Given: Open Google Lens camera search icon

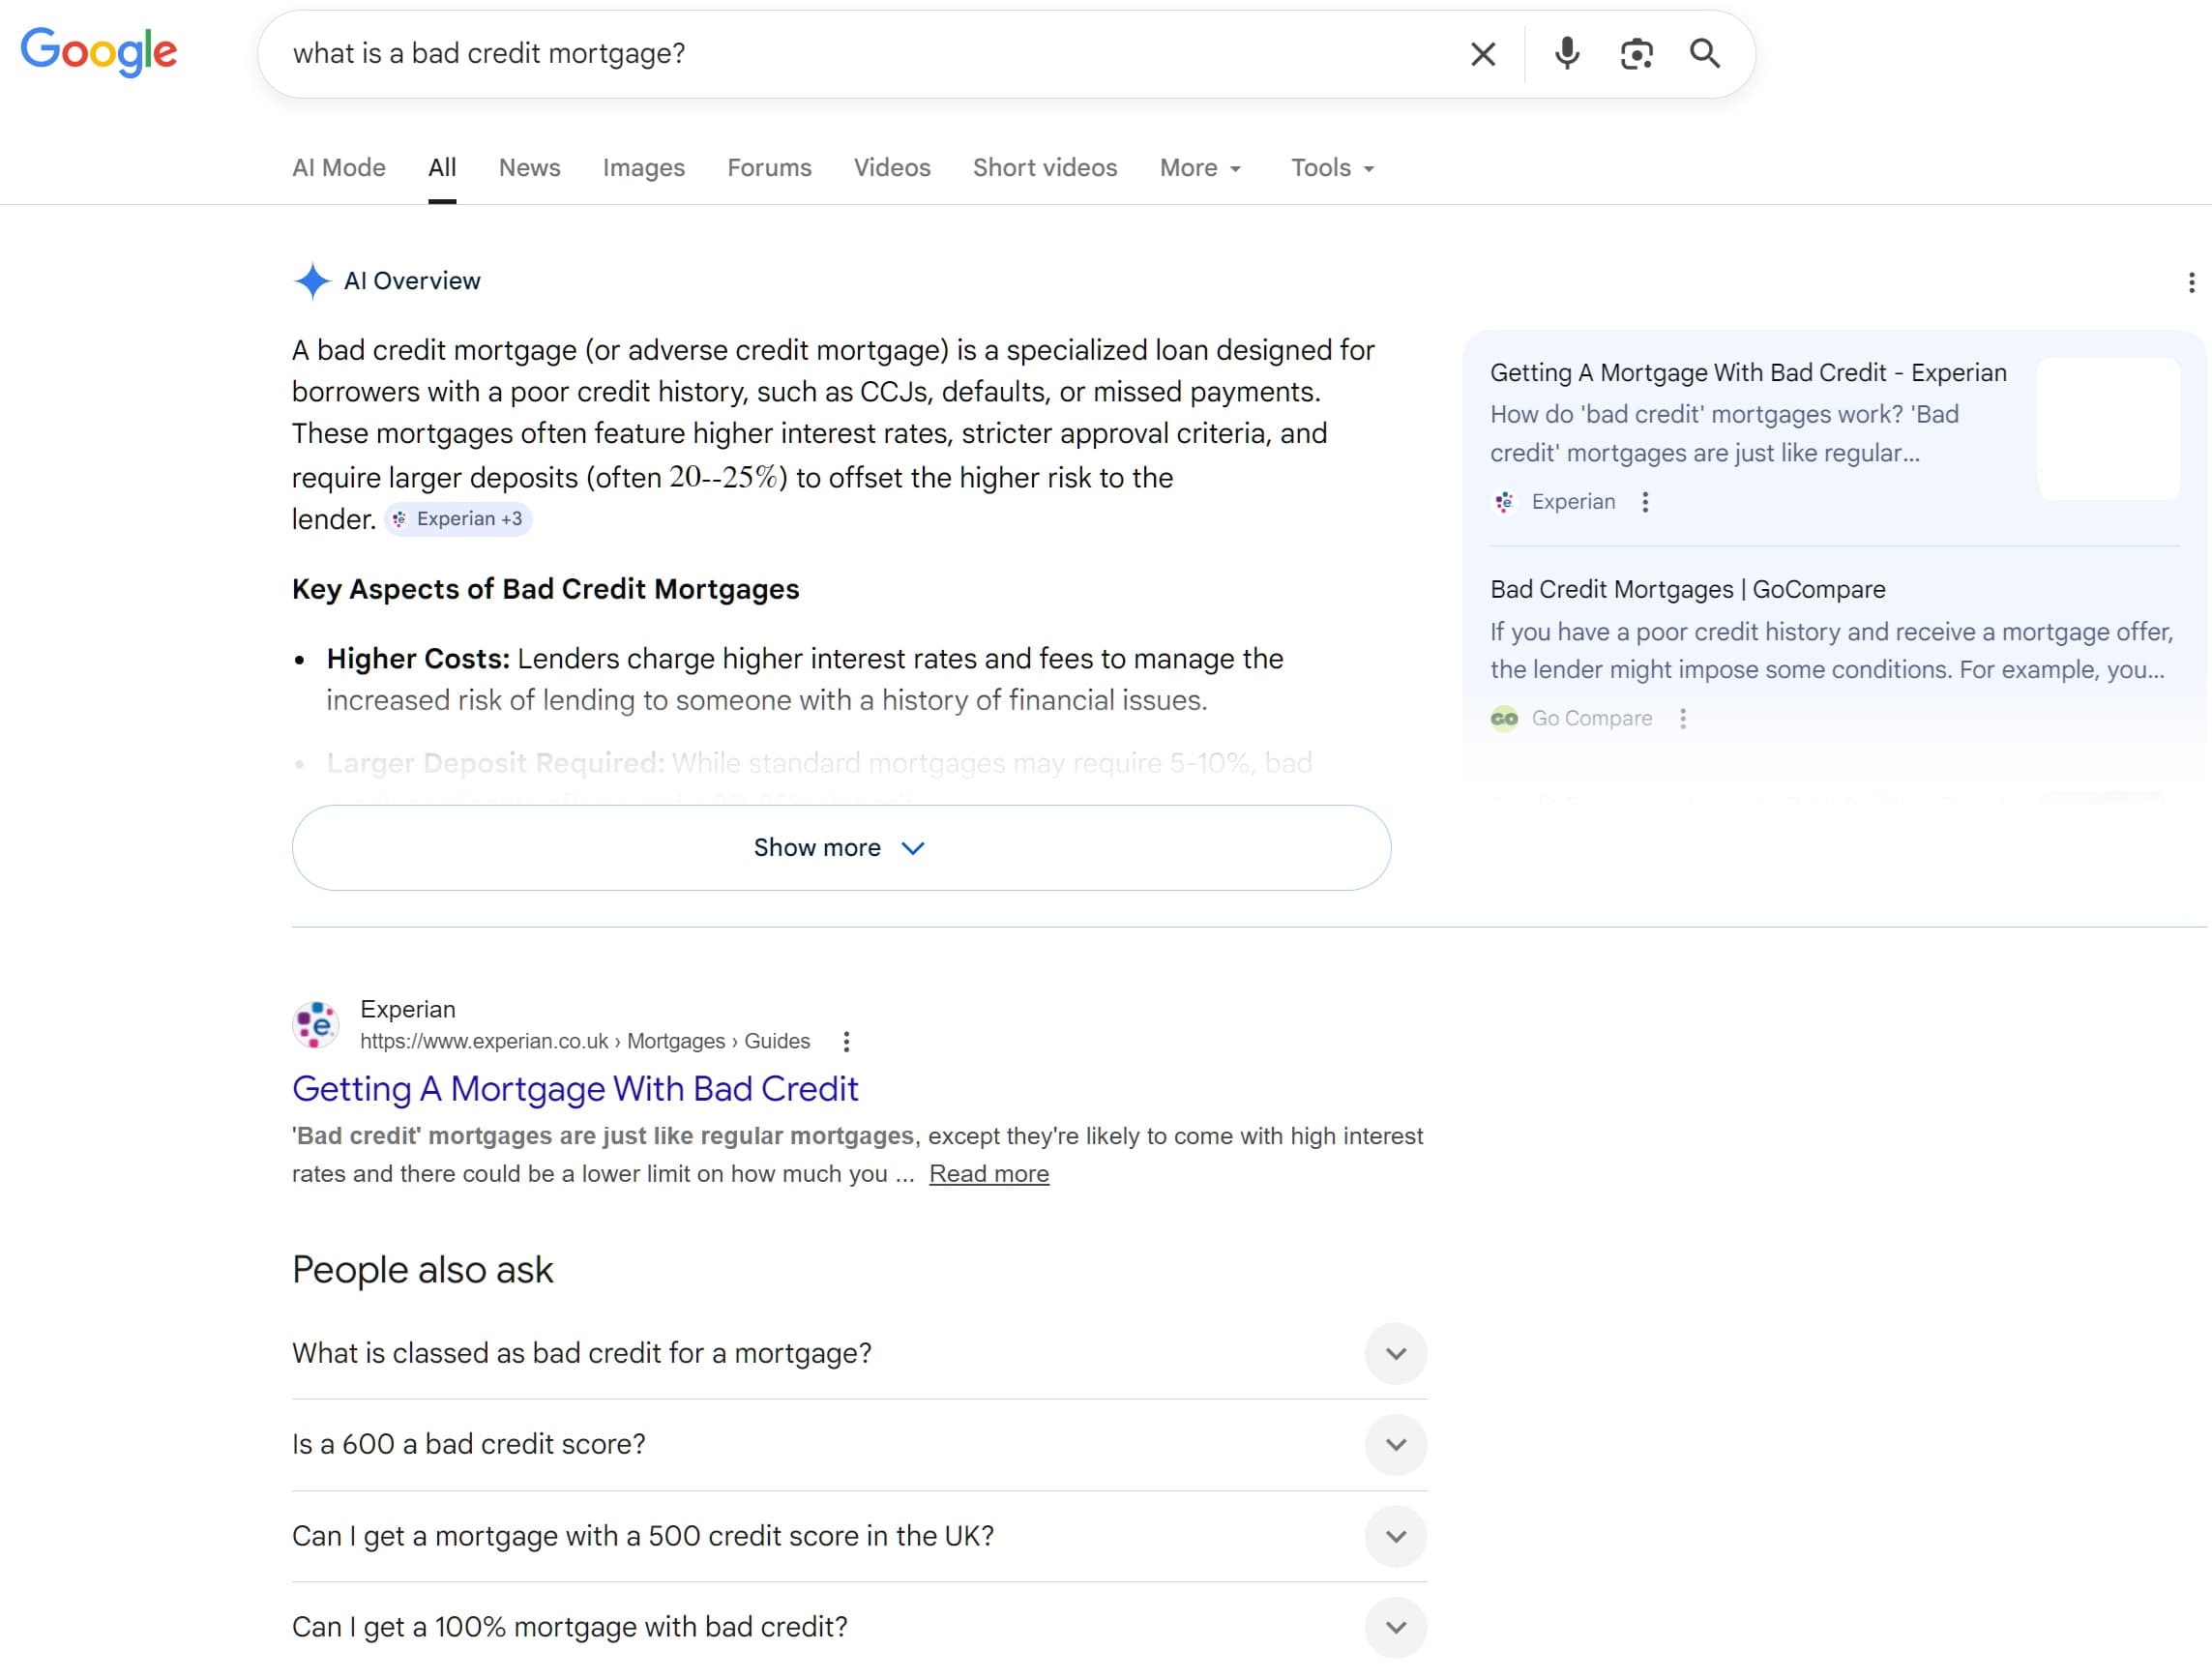Looking at the screenshot, I should click(1636, 54).
